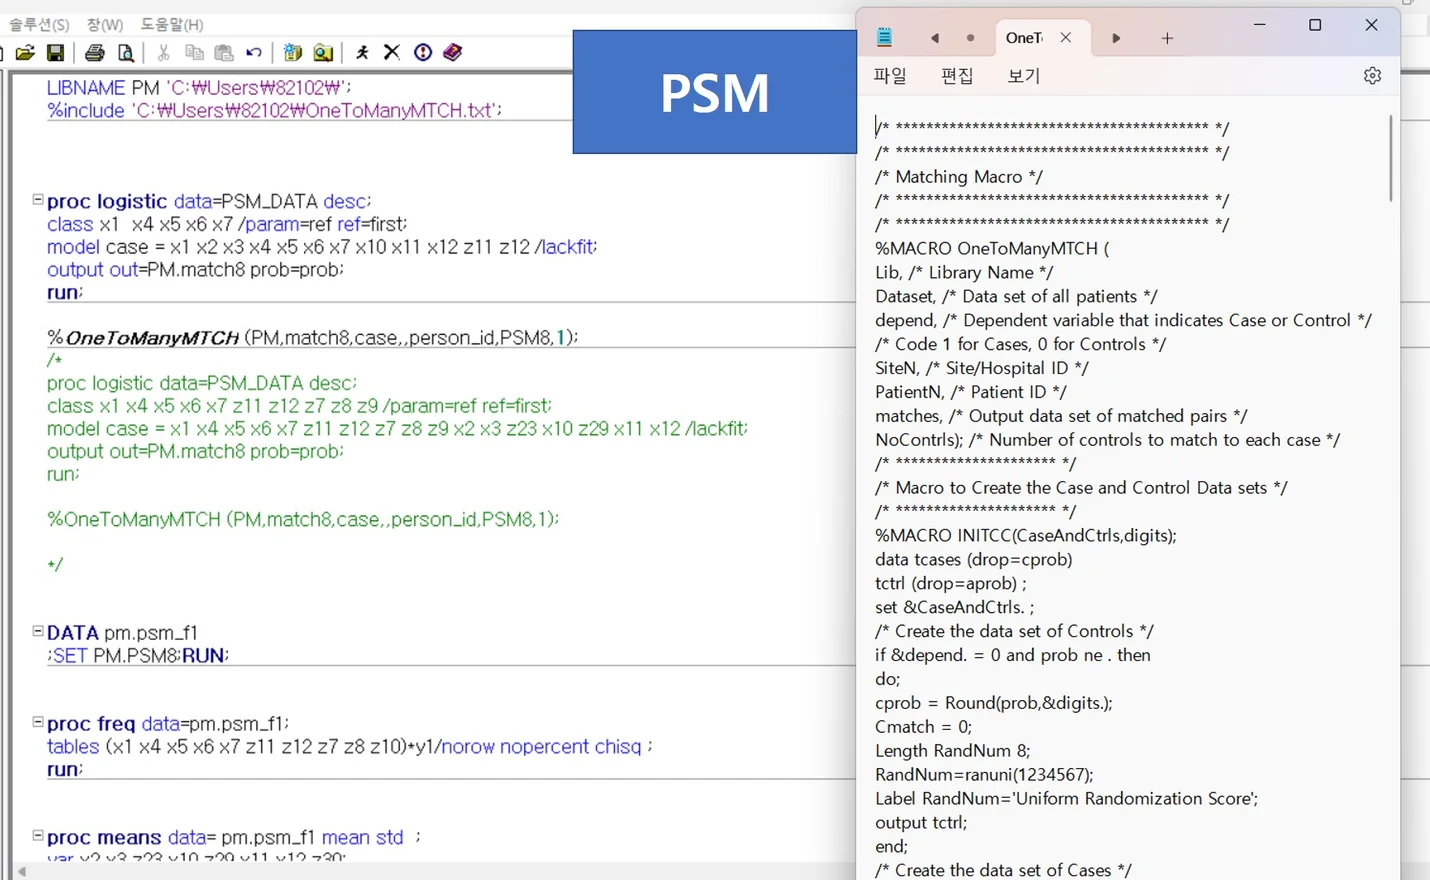Image resolution: width=1430 pixels, height=880 pixels.
Task: Click the Notepad vertical scrollbar thumb
Action: coord(1390,158)
